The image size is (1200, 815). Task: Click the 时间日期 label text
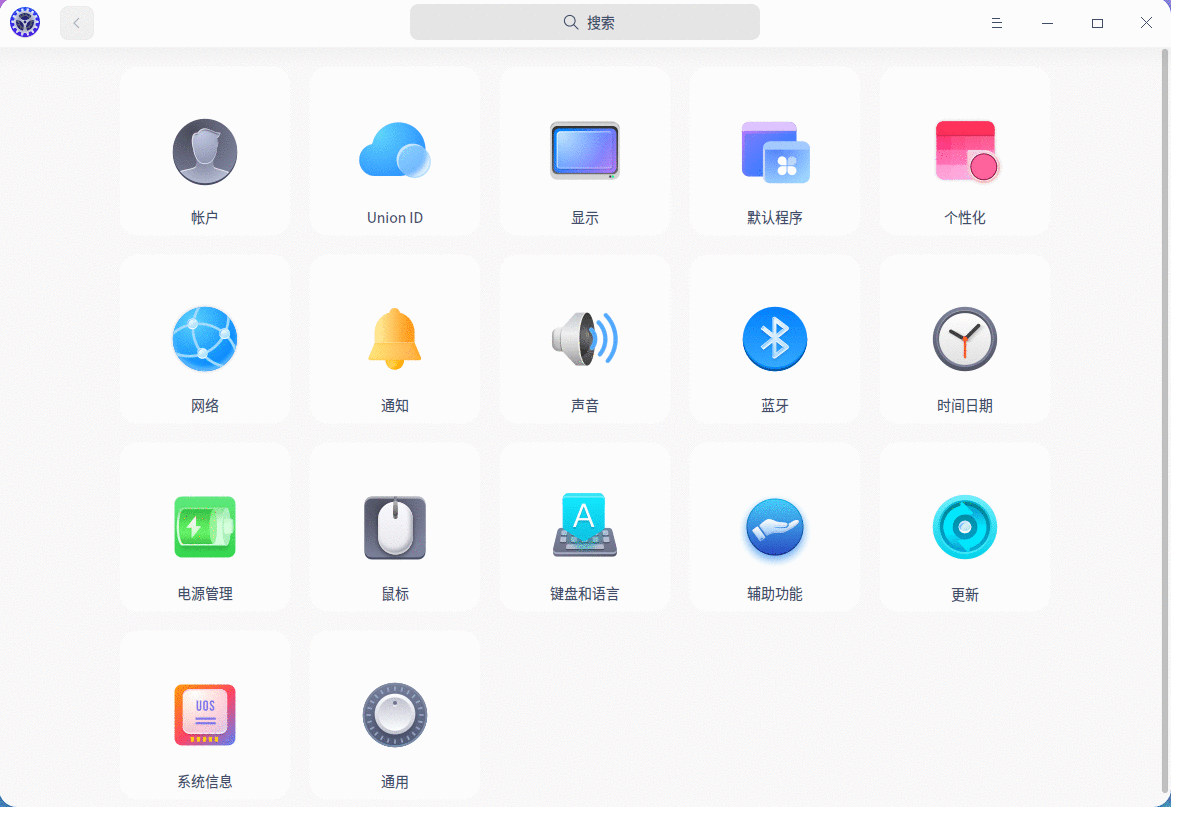pyautogui.click(x=965, y=406)
